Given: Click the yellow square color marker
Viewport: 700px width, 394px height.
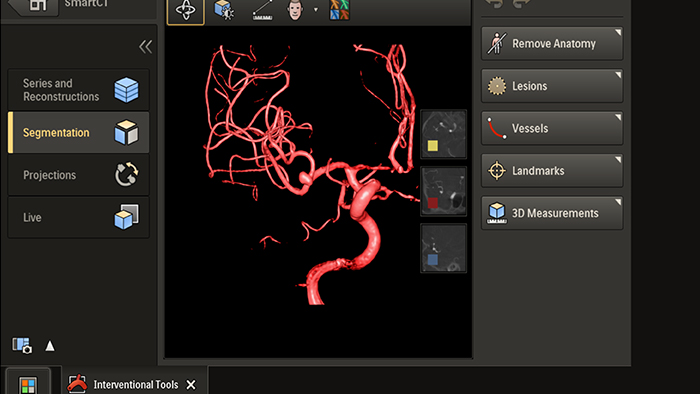Looking at the screenshot, I should pos(433,146).
